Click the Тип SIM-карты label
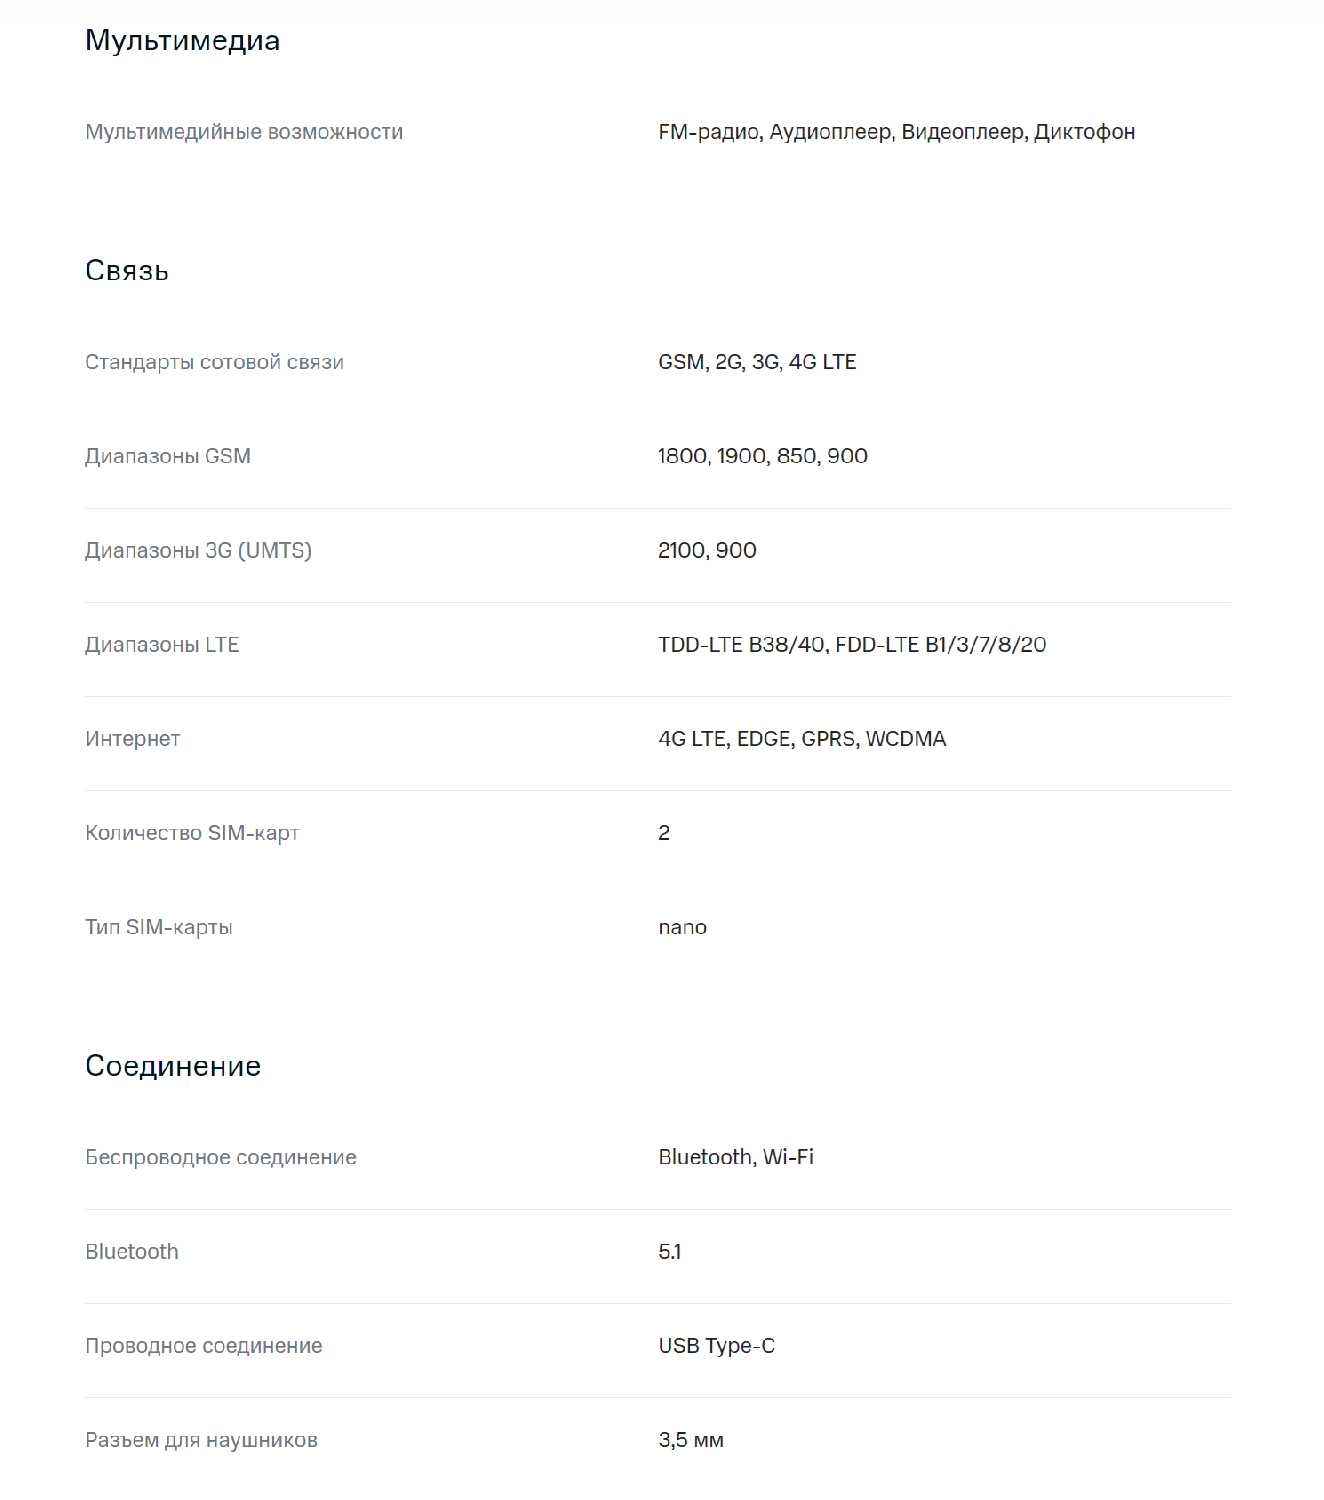This screenshot has width=1324, height=1500. 159,927
